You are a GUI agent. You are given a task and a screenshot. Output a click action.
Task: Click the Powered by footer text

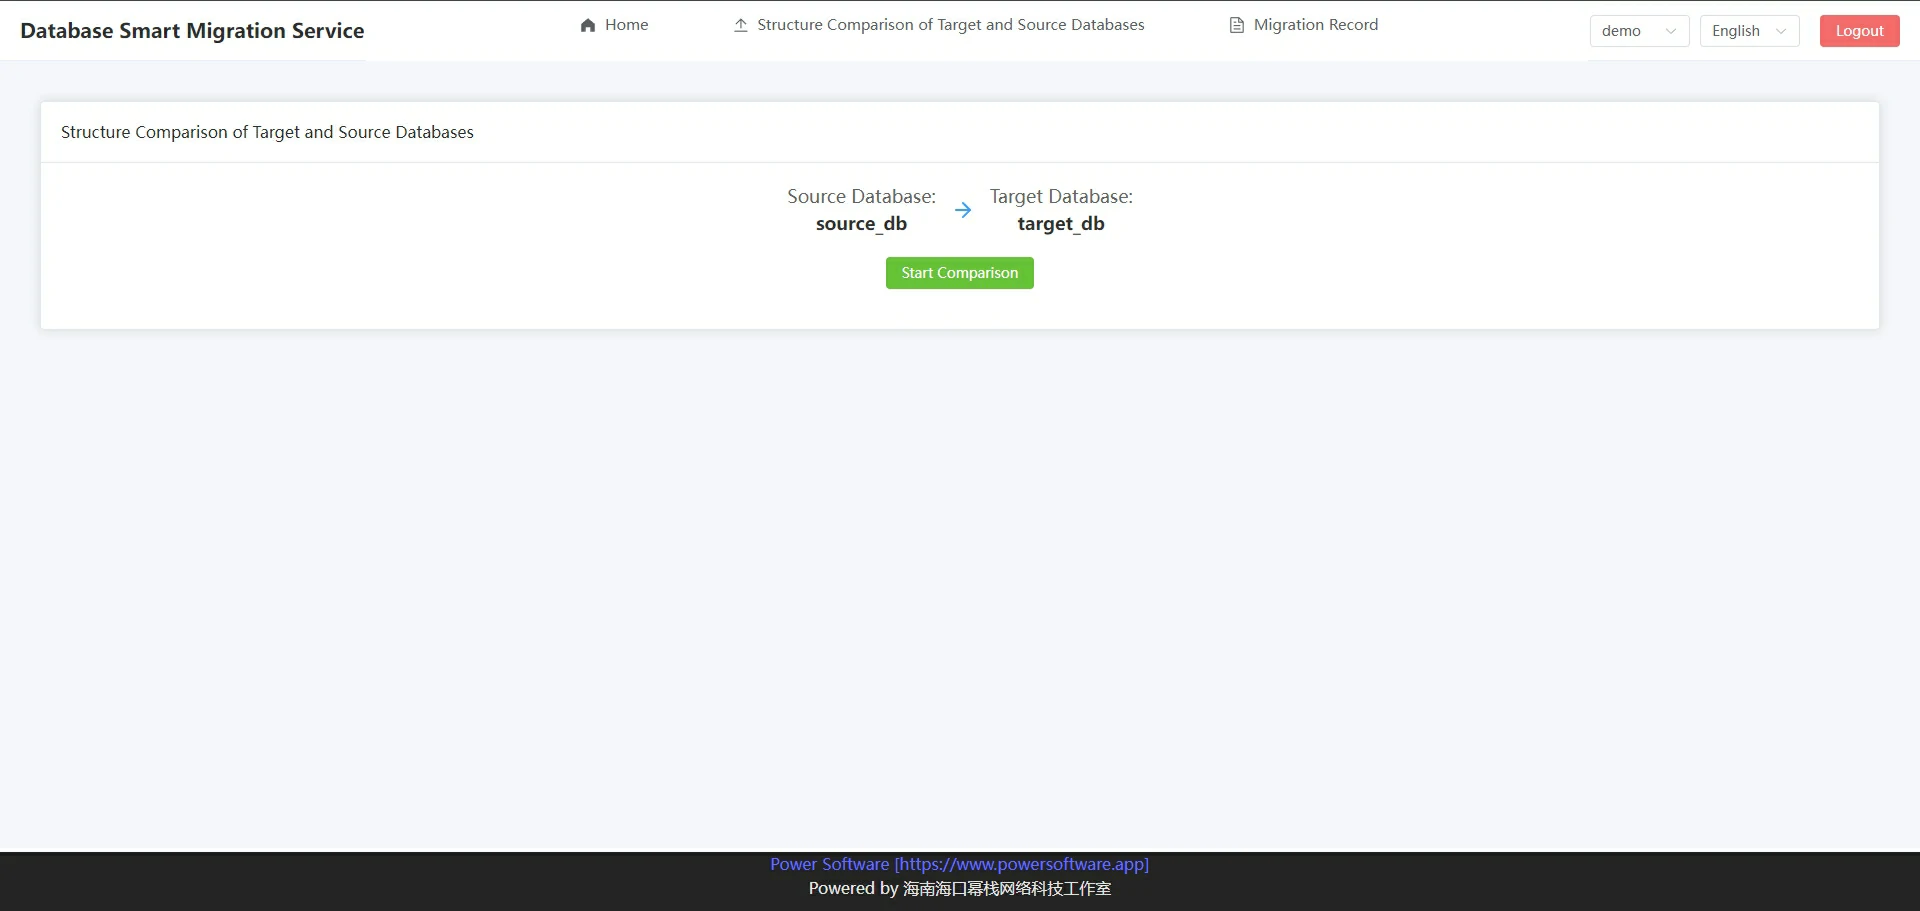tap(959, 888)
